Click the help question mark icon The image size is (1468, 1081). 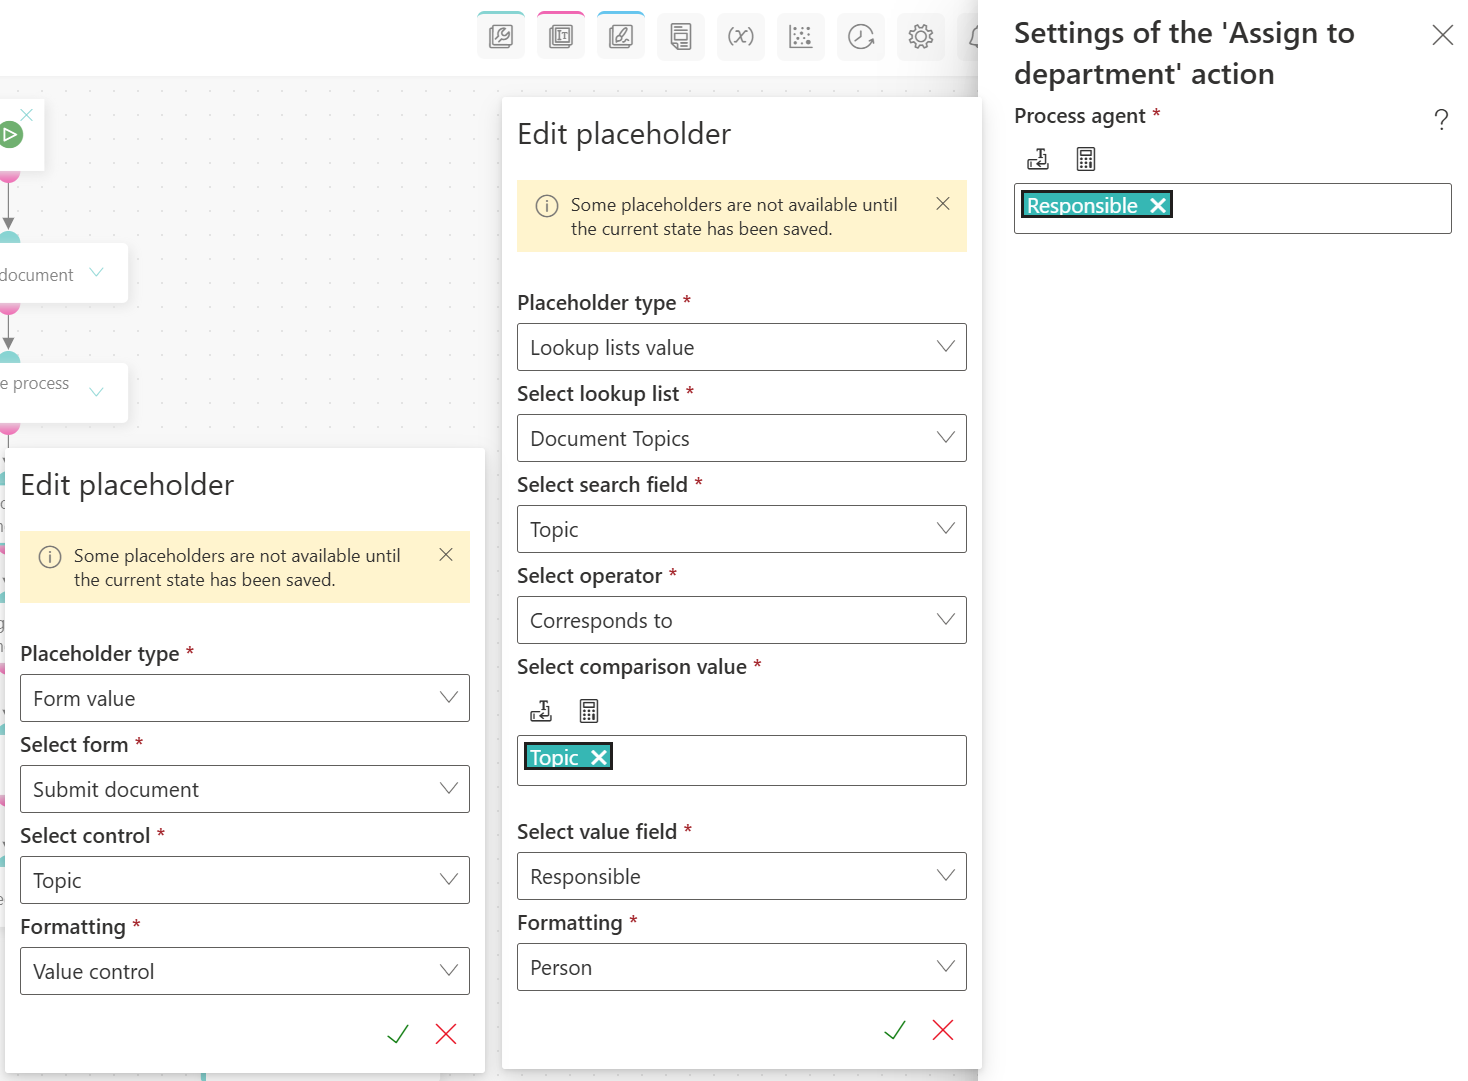click(1441, 120)
